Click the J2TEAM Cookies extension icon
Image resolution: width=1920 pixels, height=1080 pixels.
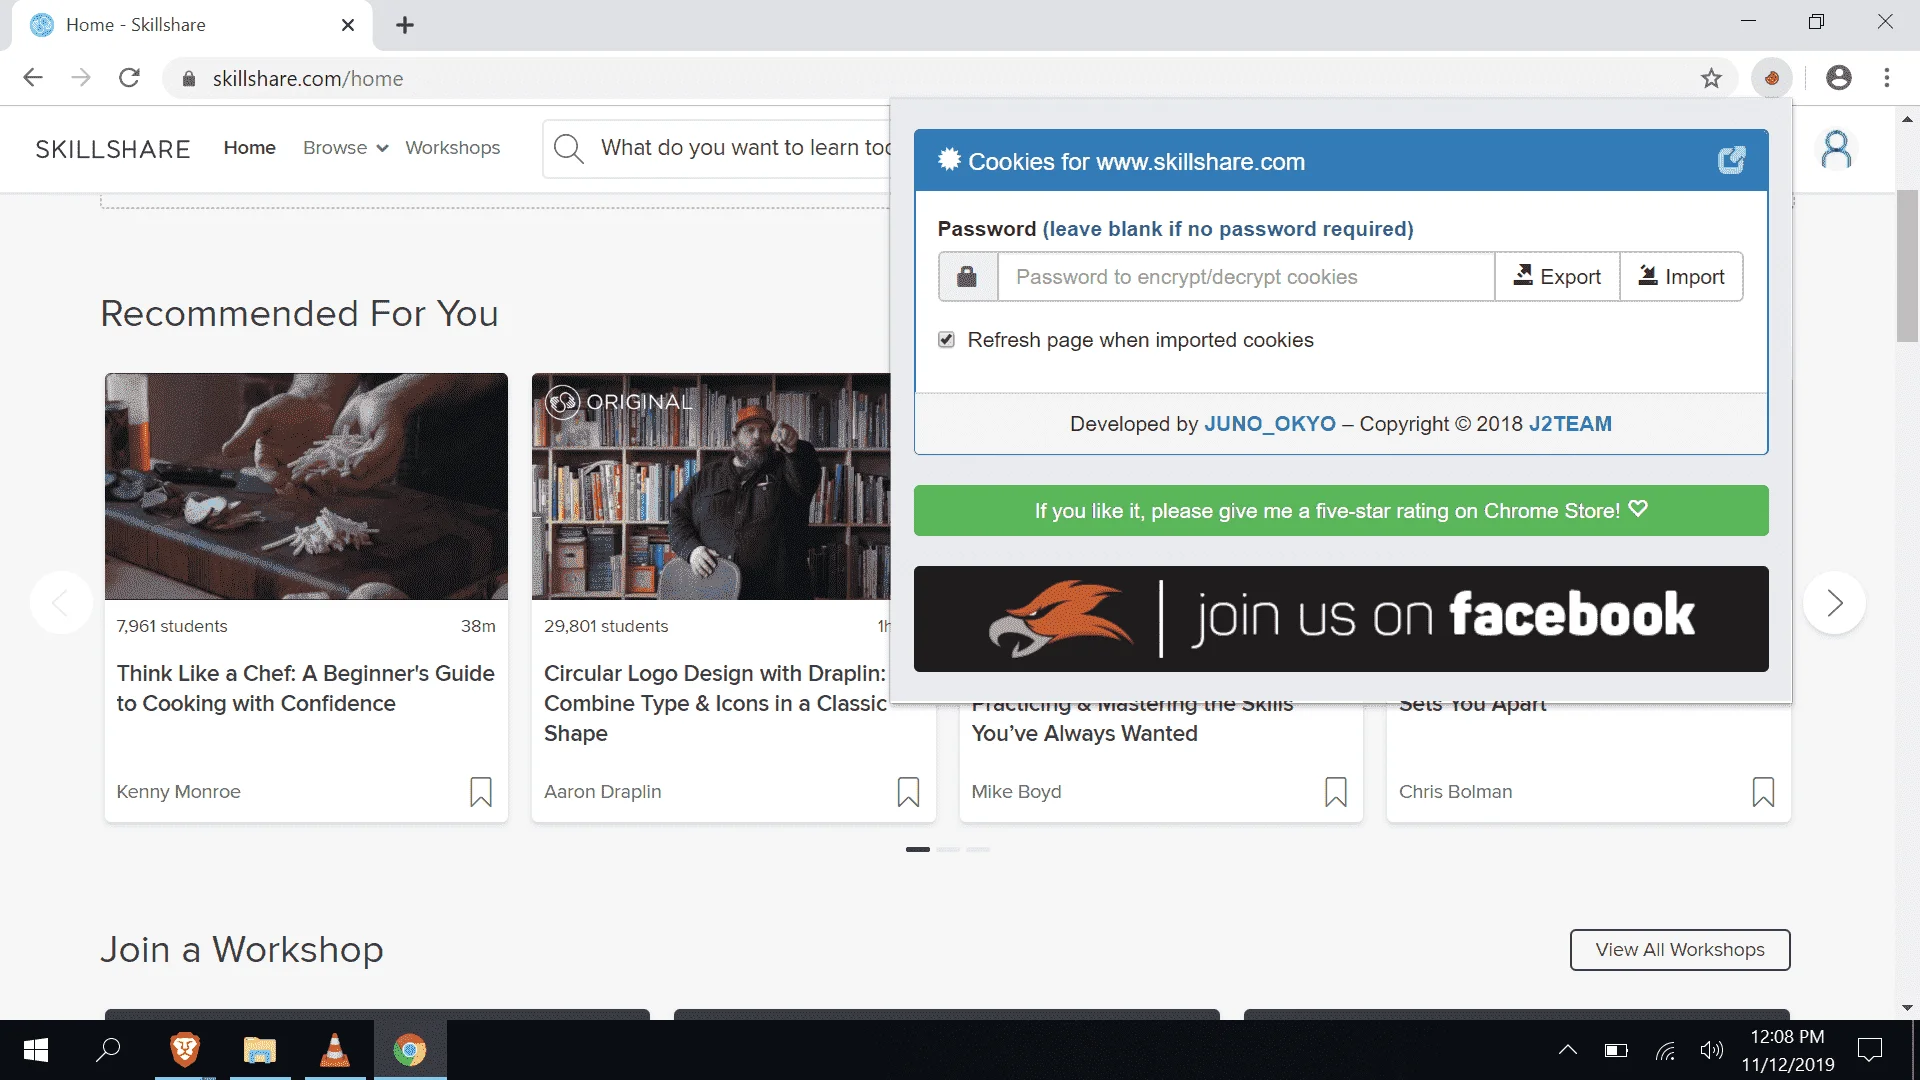click(x=1771, y=78)
